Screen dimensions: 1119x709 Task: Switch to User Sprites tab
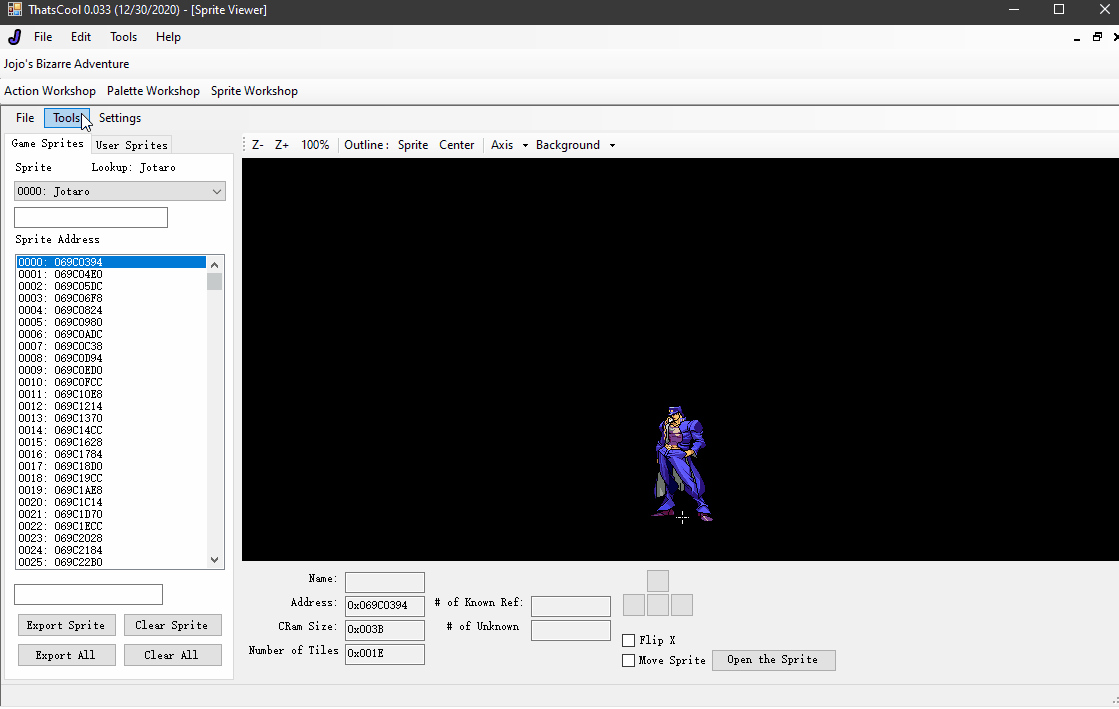(x=132, y=145)
